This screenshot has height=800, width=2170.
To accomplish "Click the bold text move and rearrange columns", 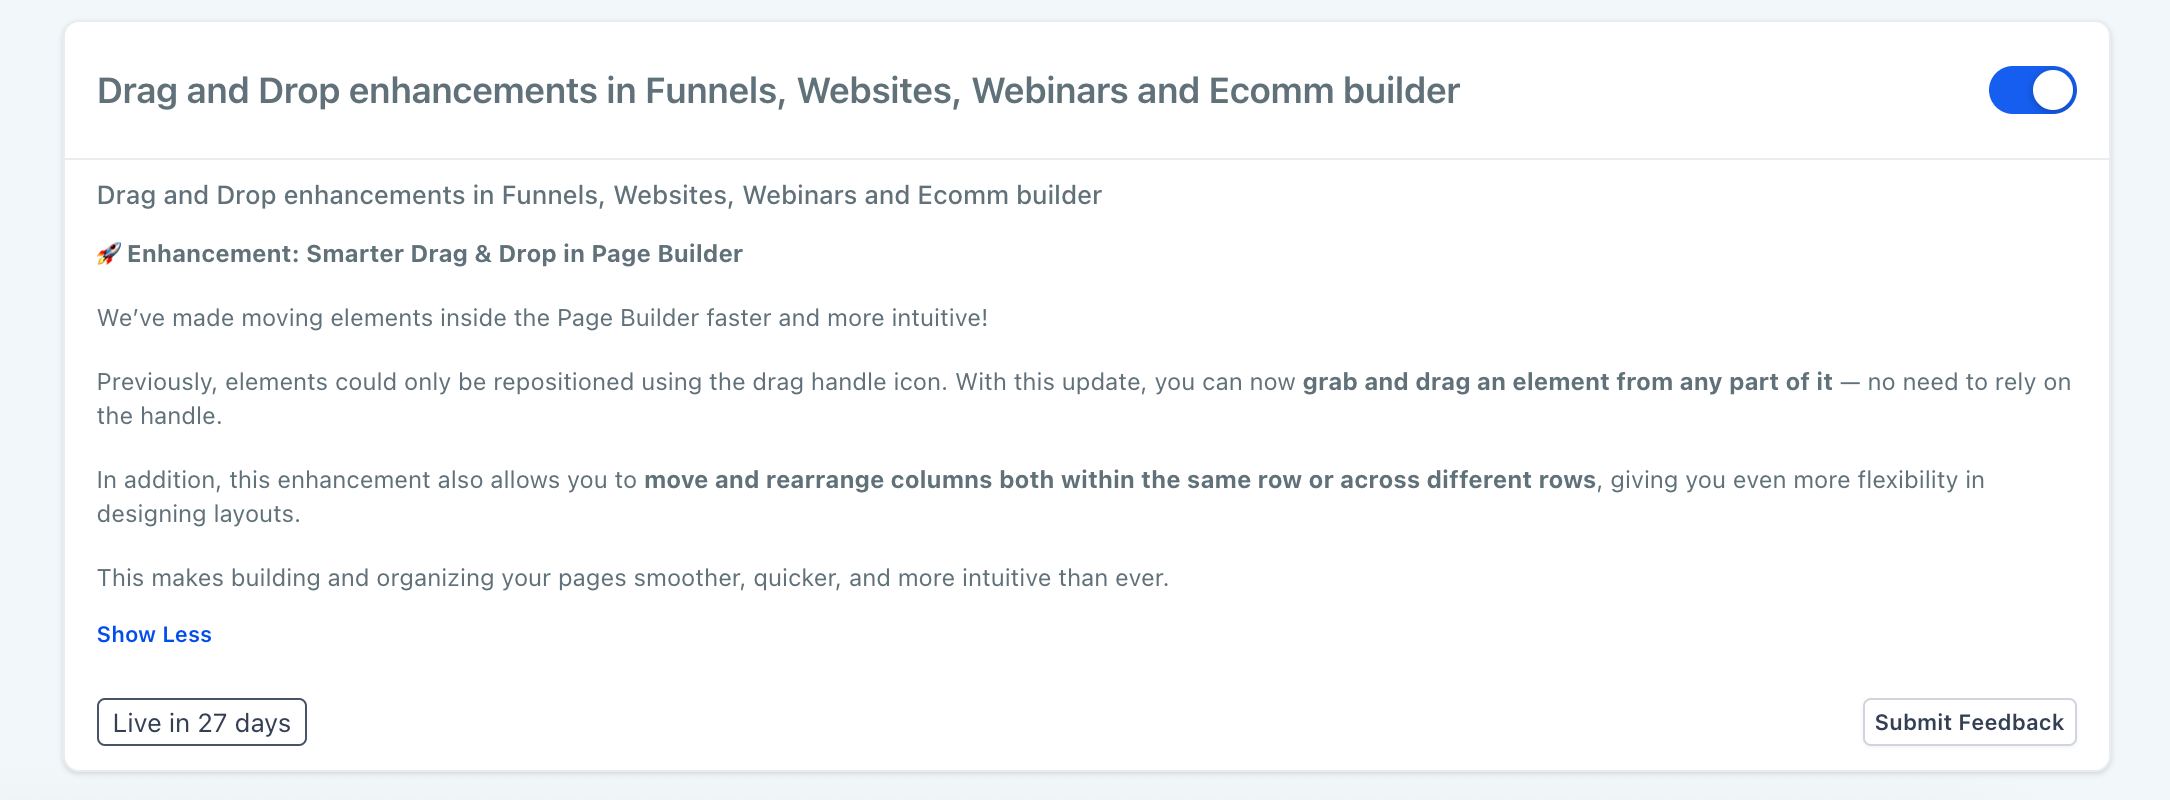I will [x=1120, y=480].
